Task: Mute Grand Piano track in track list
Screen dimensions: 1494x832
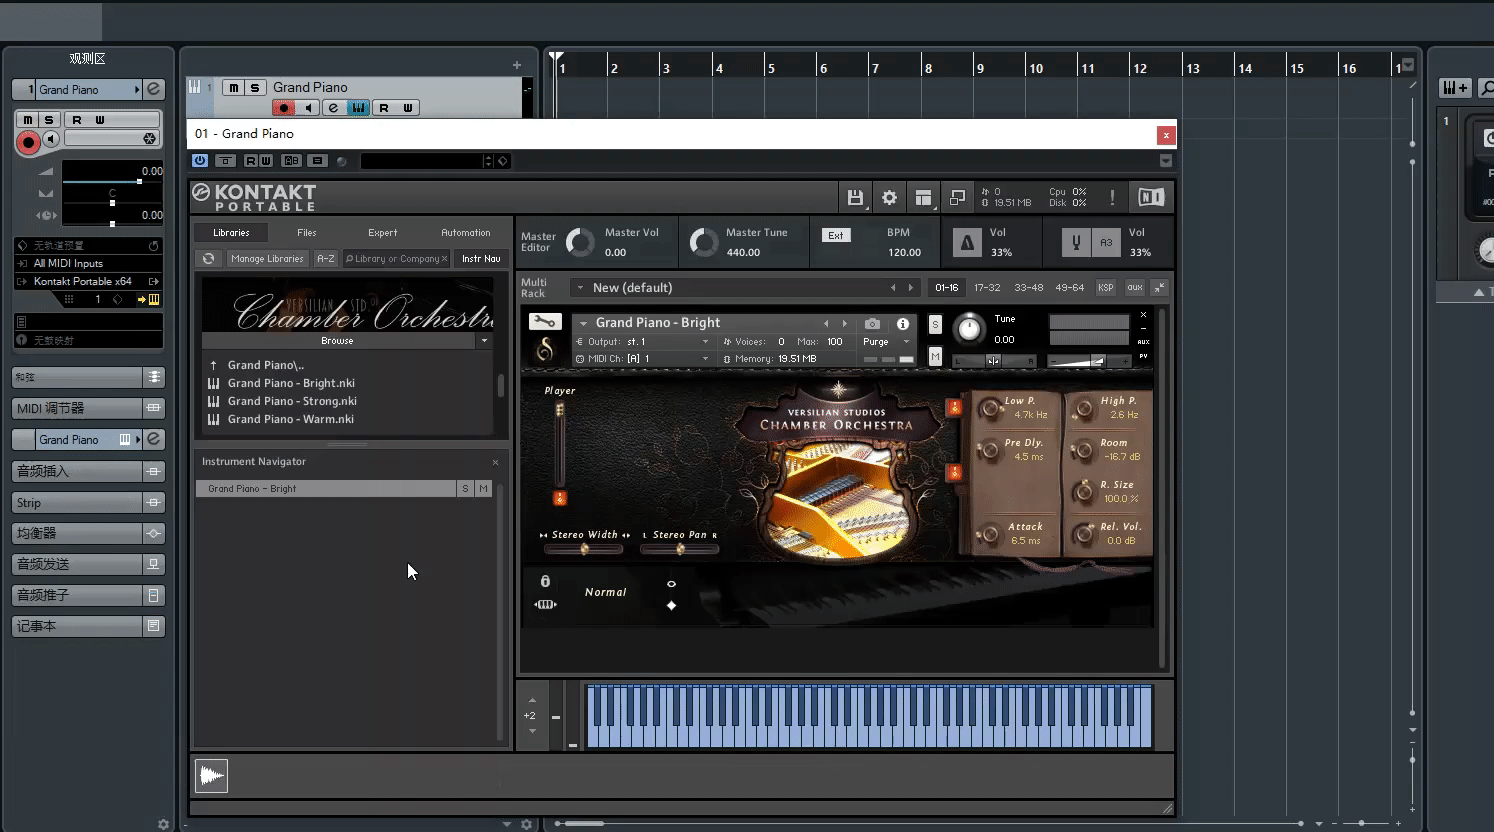Action: point(233,88)
